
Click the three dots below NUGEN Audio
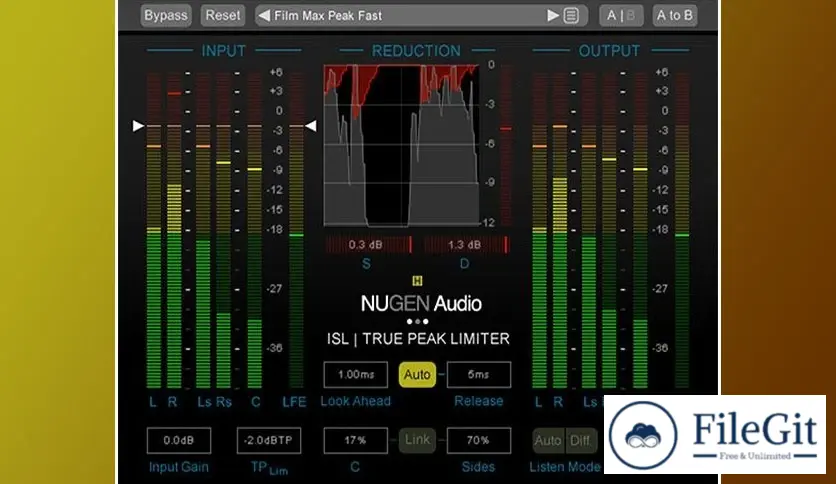(x=417, y=321)
